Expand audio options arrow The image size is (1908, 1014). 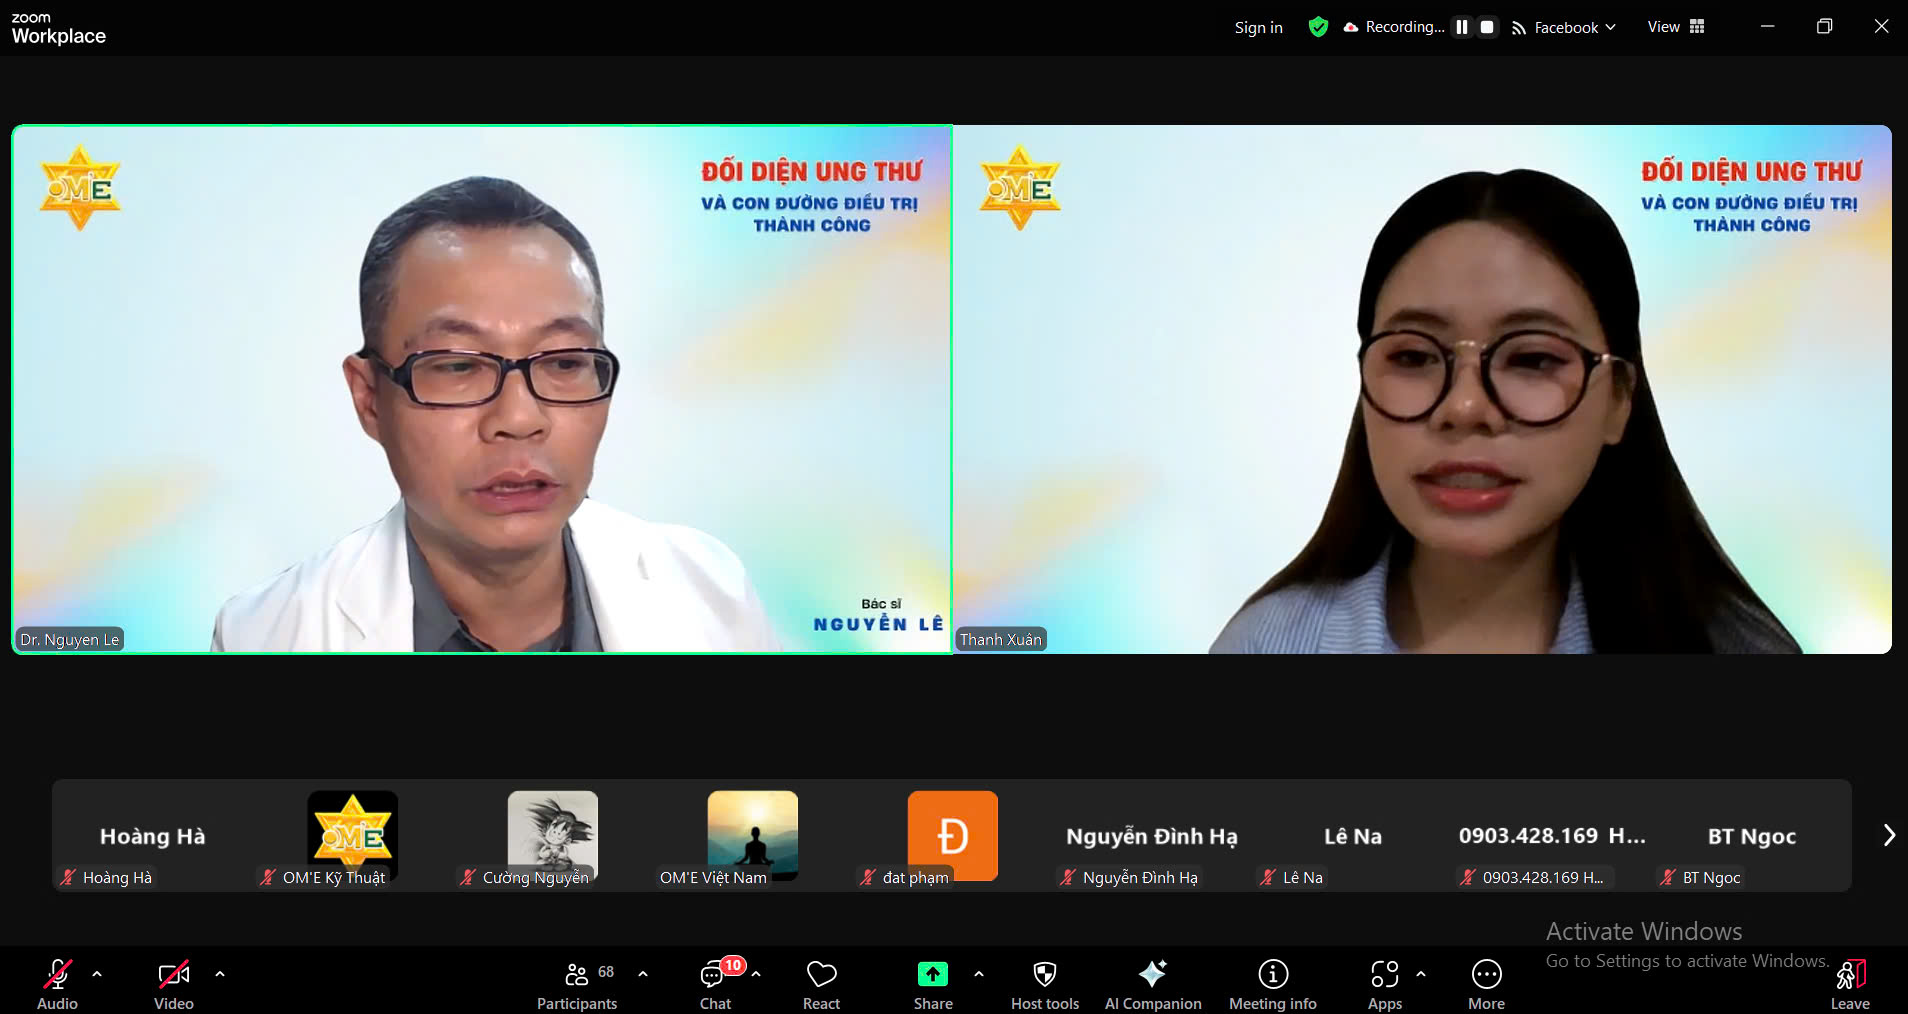[x=97, y=973]
